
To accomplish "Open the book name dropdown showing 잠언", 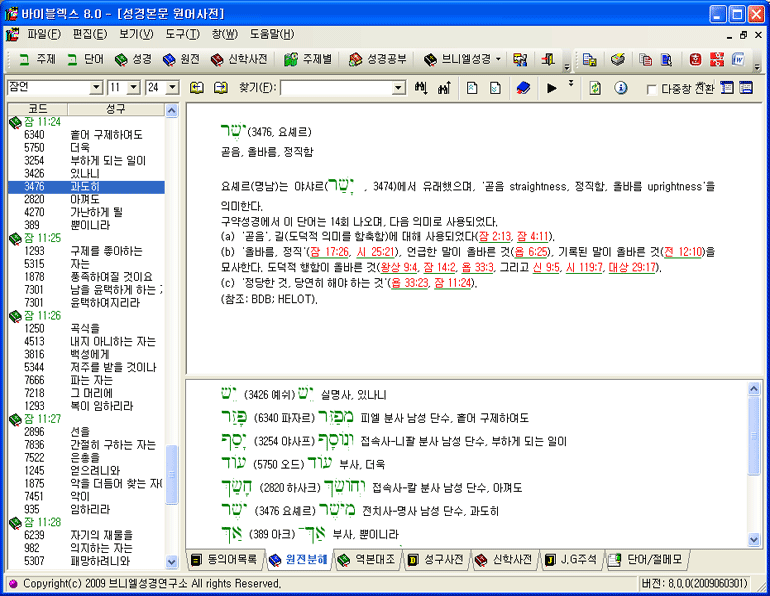I will [x=97, y=88].
